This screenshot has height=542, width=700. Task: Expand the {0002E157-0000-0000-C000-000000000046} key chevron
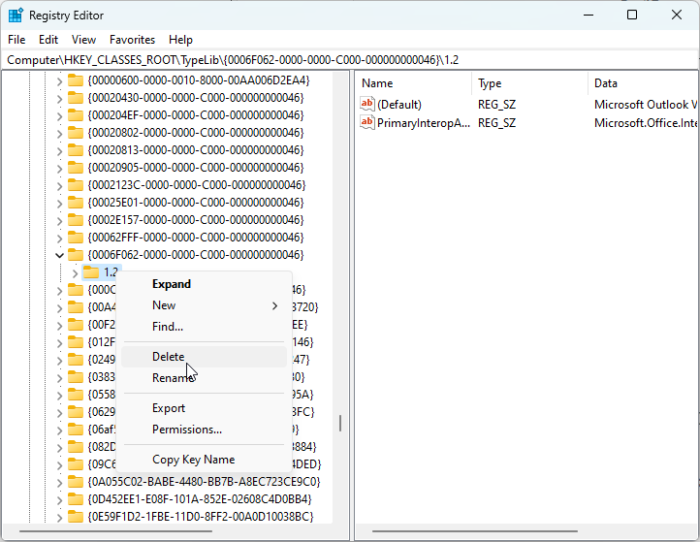59,221
